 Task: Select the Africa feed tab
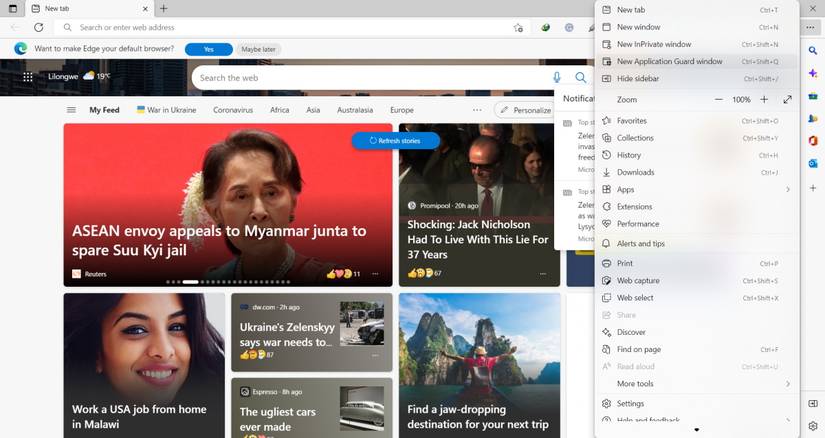pyautogui.click(x=279, y=110)
